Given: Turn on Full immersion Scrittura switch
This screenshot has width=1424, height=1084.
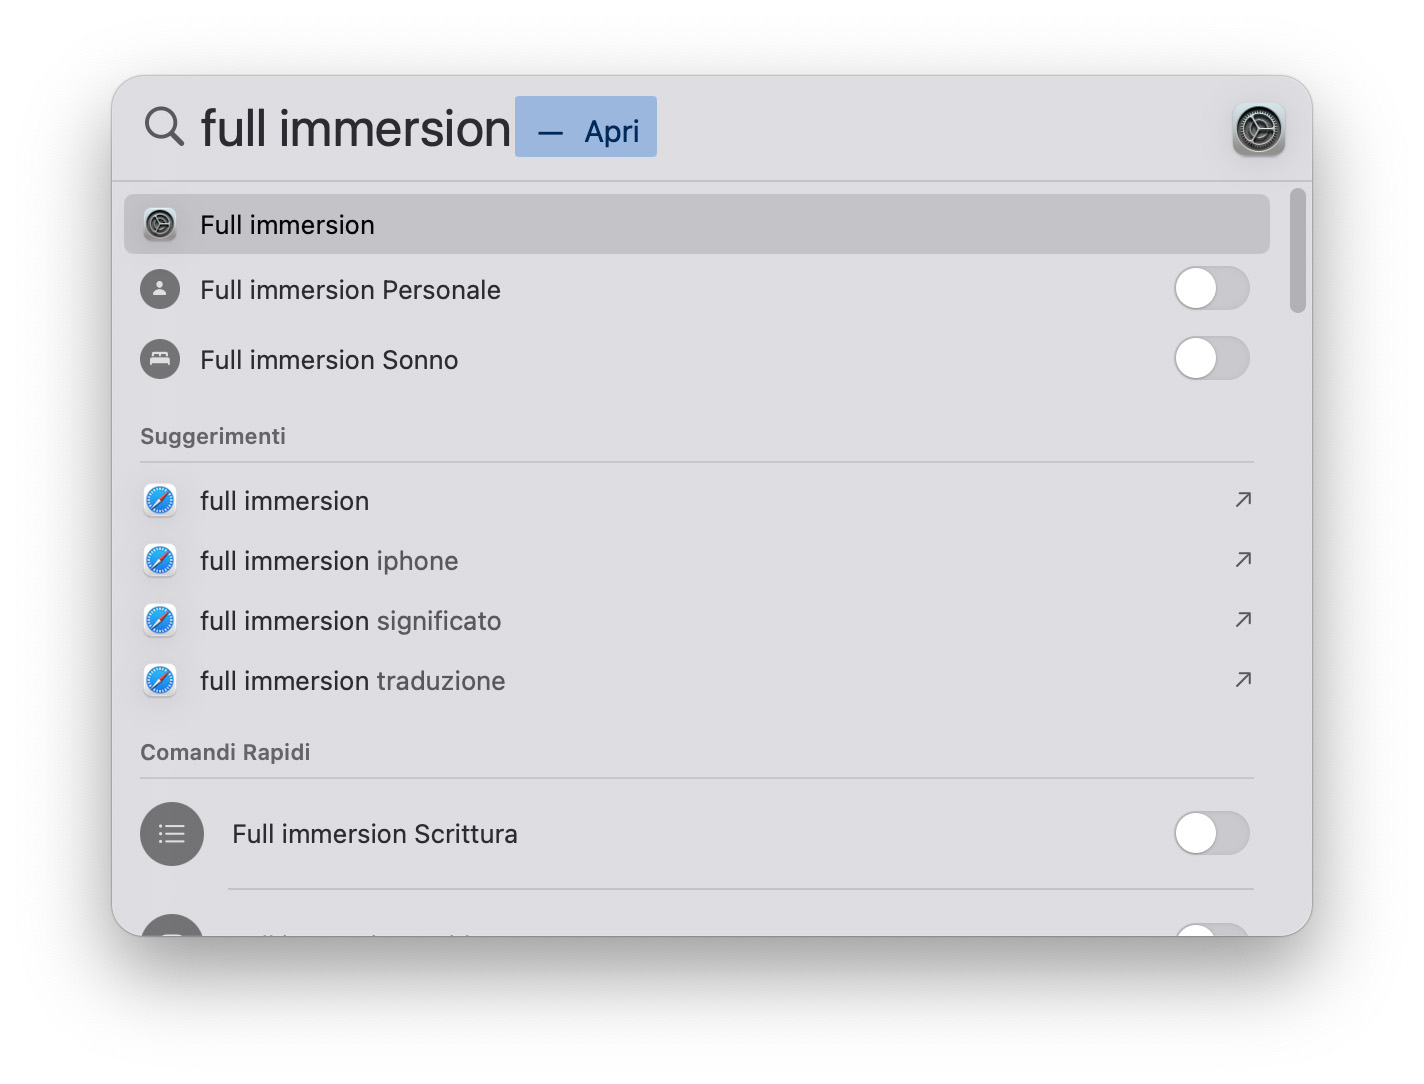Looking at the screenshot, I should [x=1211, y=834].
